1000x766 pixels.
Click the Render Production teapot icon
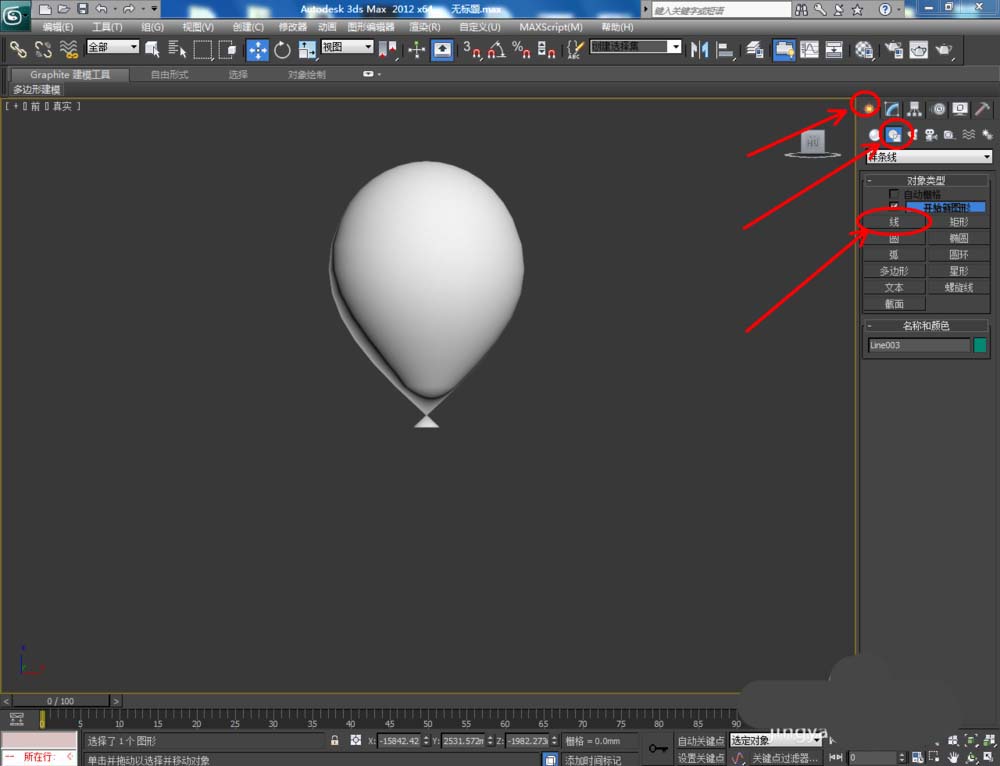coord(944,49)
